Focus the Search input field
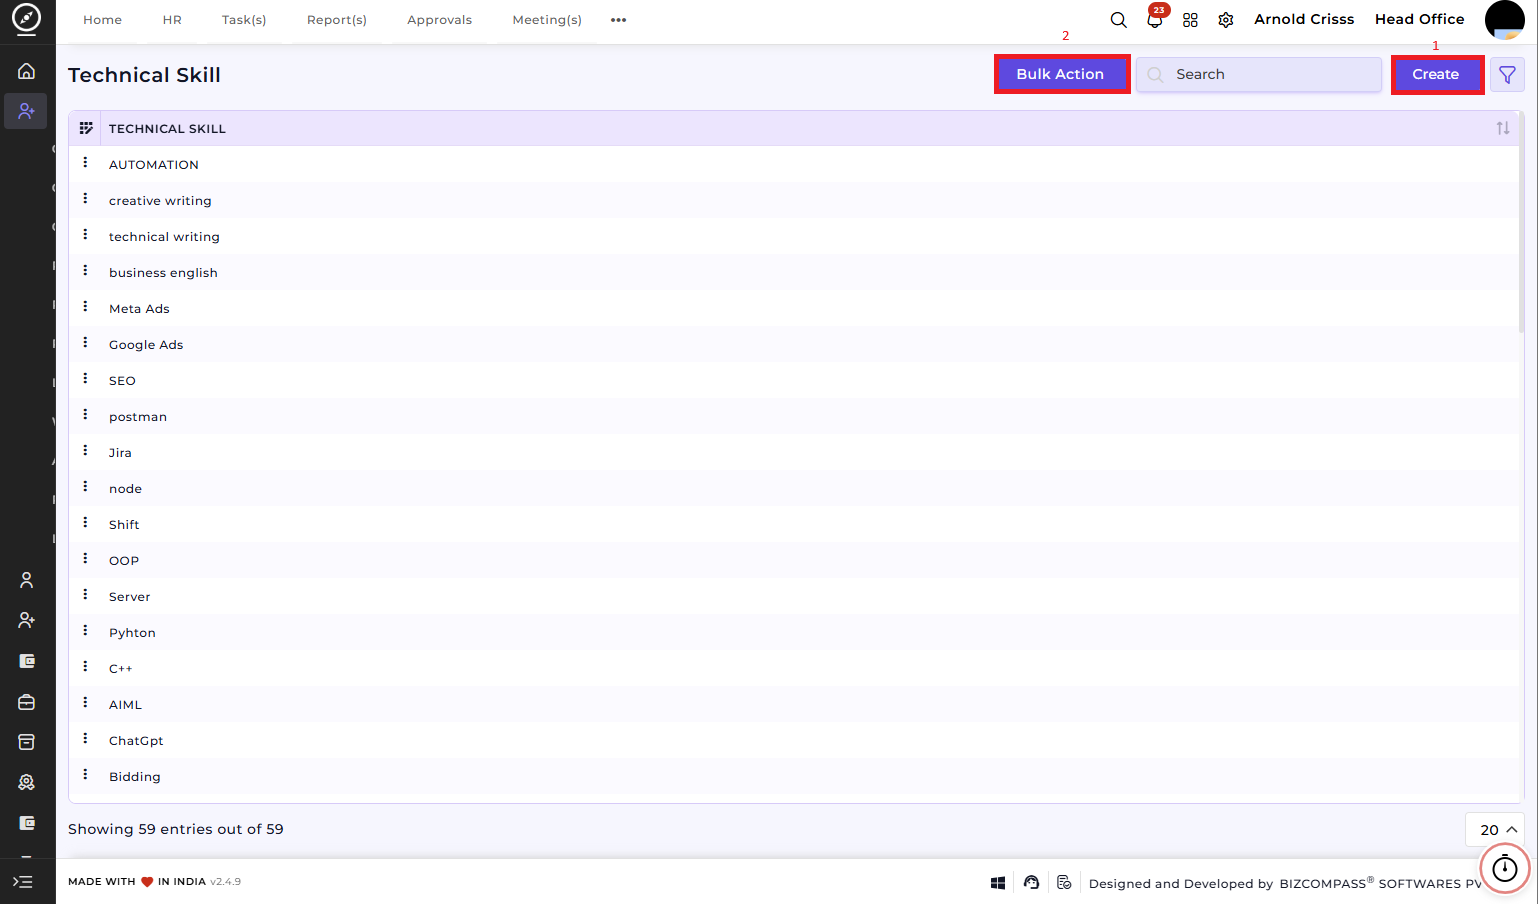Screen dimensions: 1538x904 [1259, 74]
